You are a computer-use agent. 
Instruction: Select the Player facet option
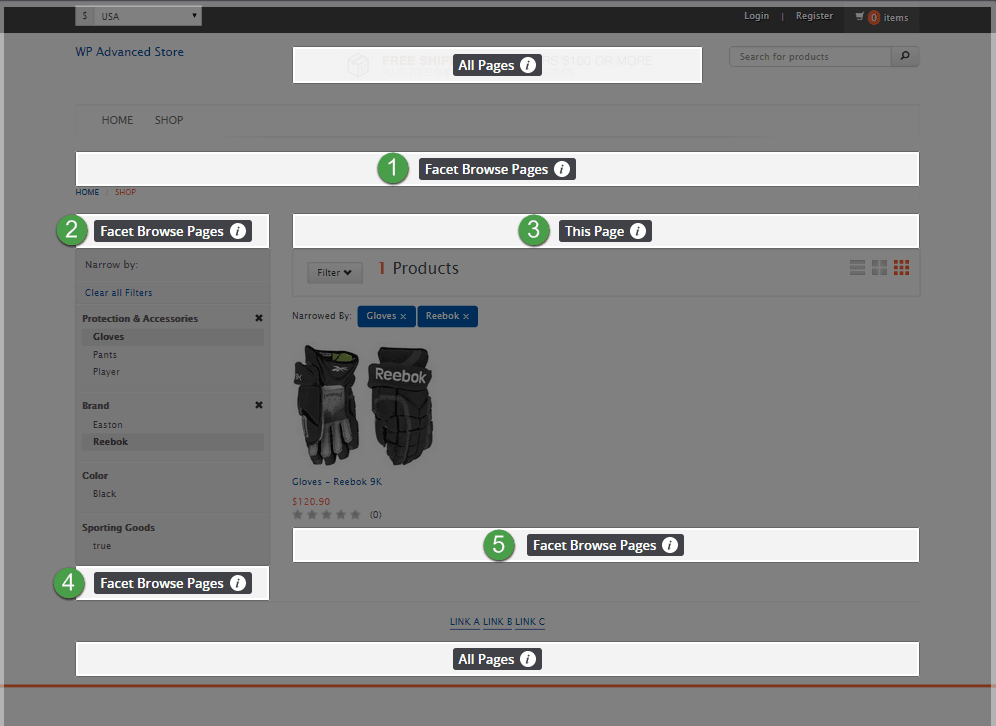[106, 372]
